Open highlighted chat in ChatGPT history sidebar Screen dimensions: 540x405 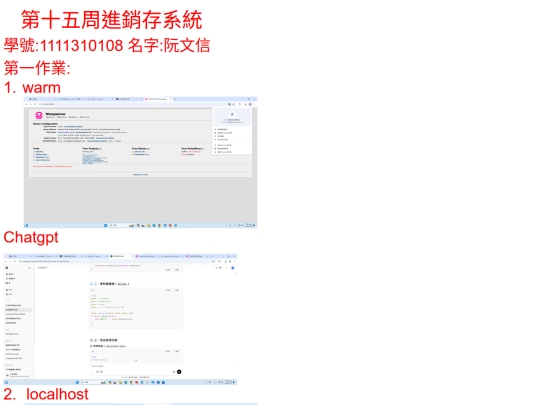18,310
